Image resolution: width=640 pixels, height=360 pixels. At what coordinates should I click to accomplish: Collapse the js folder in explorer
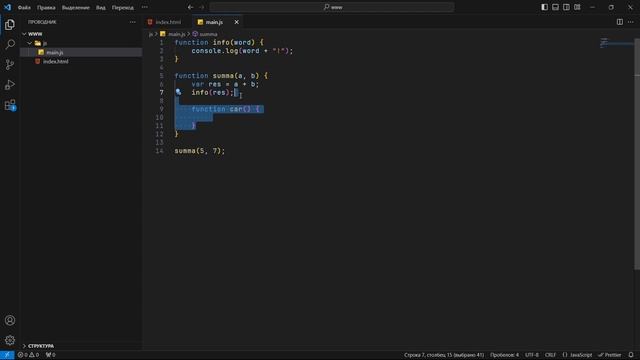click(30, 43)
